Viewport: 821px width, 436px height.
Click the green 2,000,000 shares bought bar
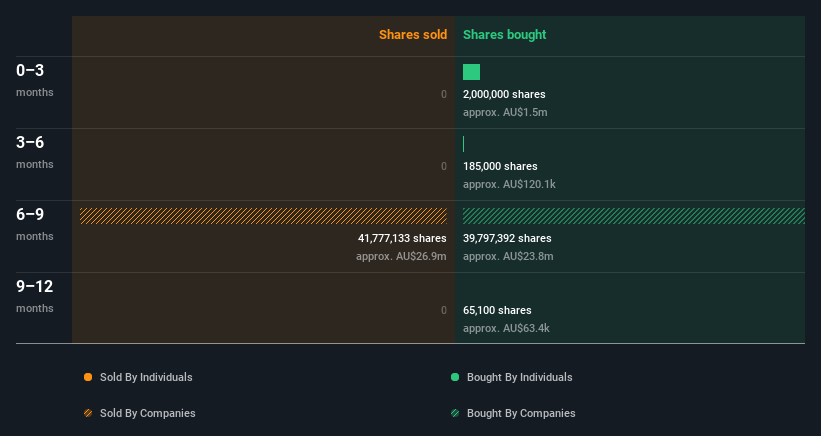pyautogui.click(x=471, y=72)
